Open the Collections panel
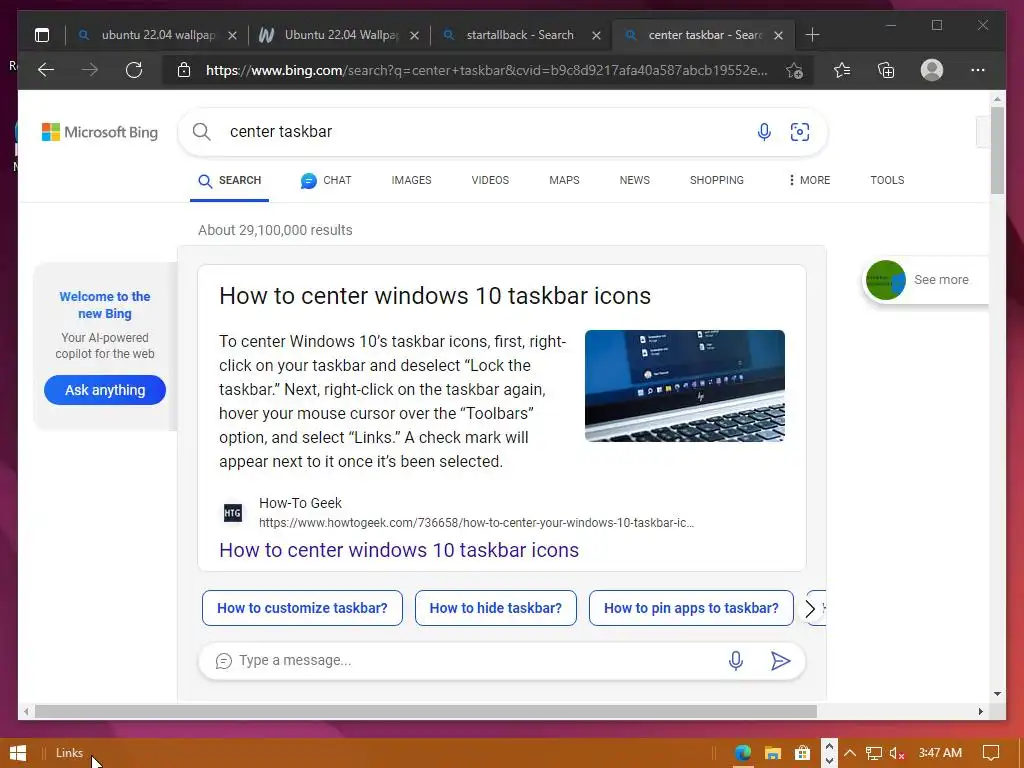 pyautogui.click(x=886, y=70)
